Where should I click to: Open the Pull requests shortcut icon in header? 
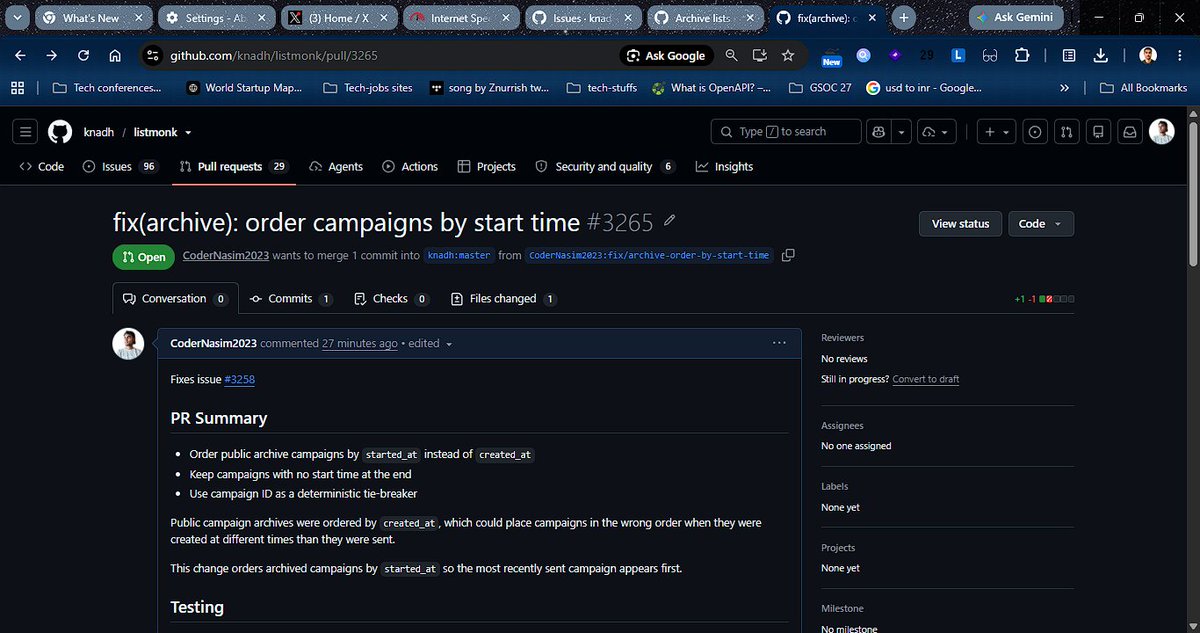pyautogui.click(x=1067, y=132)
